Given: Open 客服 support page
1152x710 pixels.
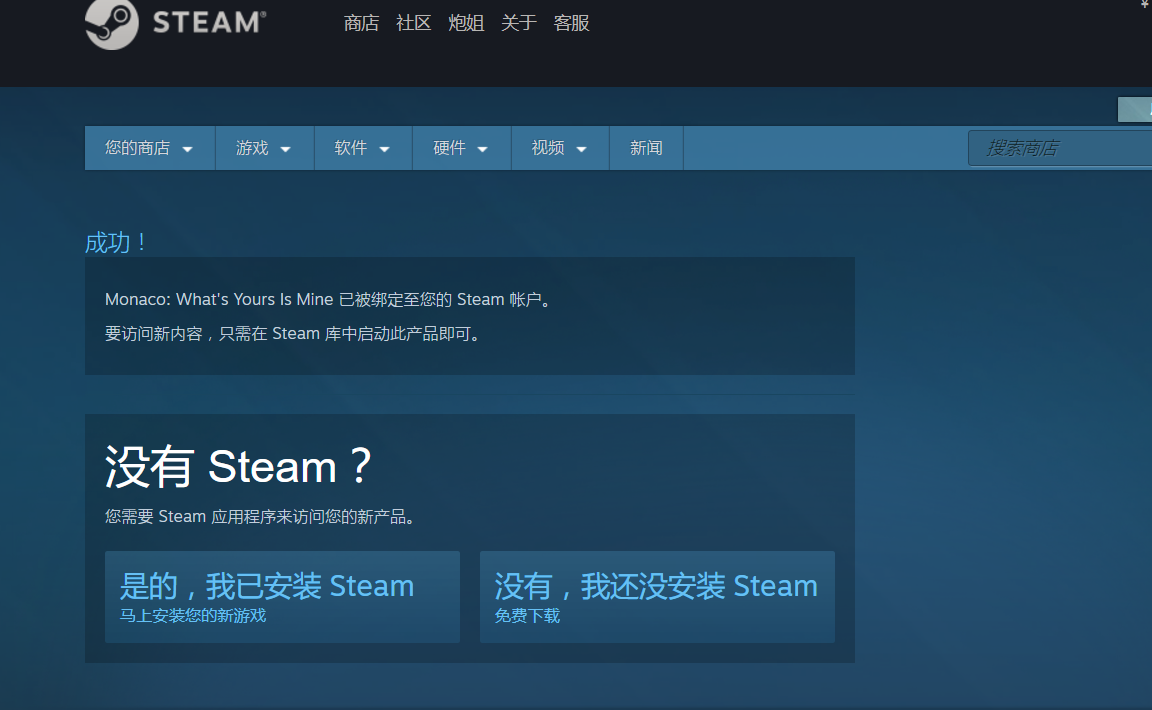Looking at the screenshot, I should [572, 23].
